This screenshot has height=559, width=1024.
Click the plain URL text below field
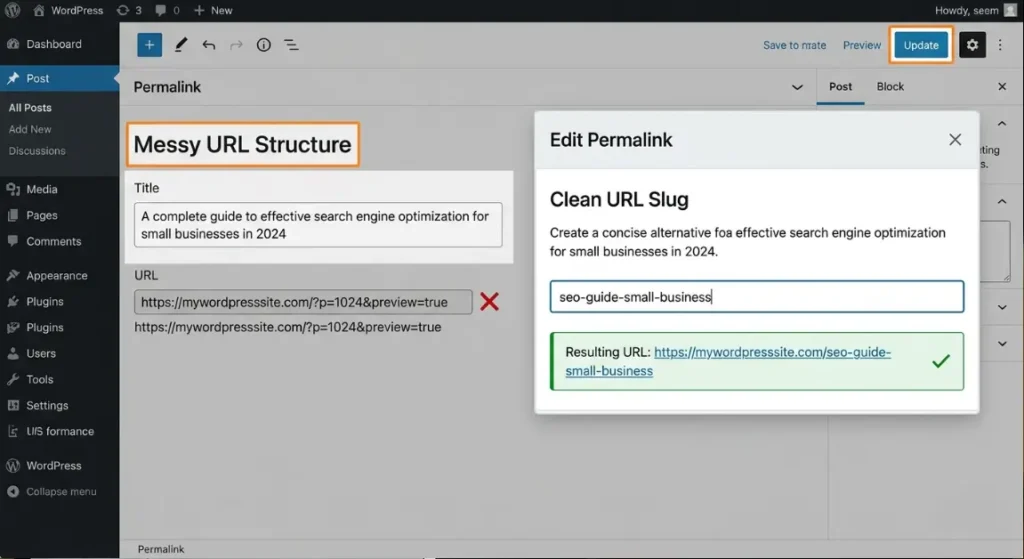(x=288, y=327)
